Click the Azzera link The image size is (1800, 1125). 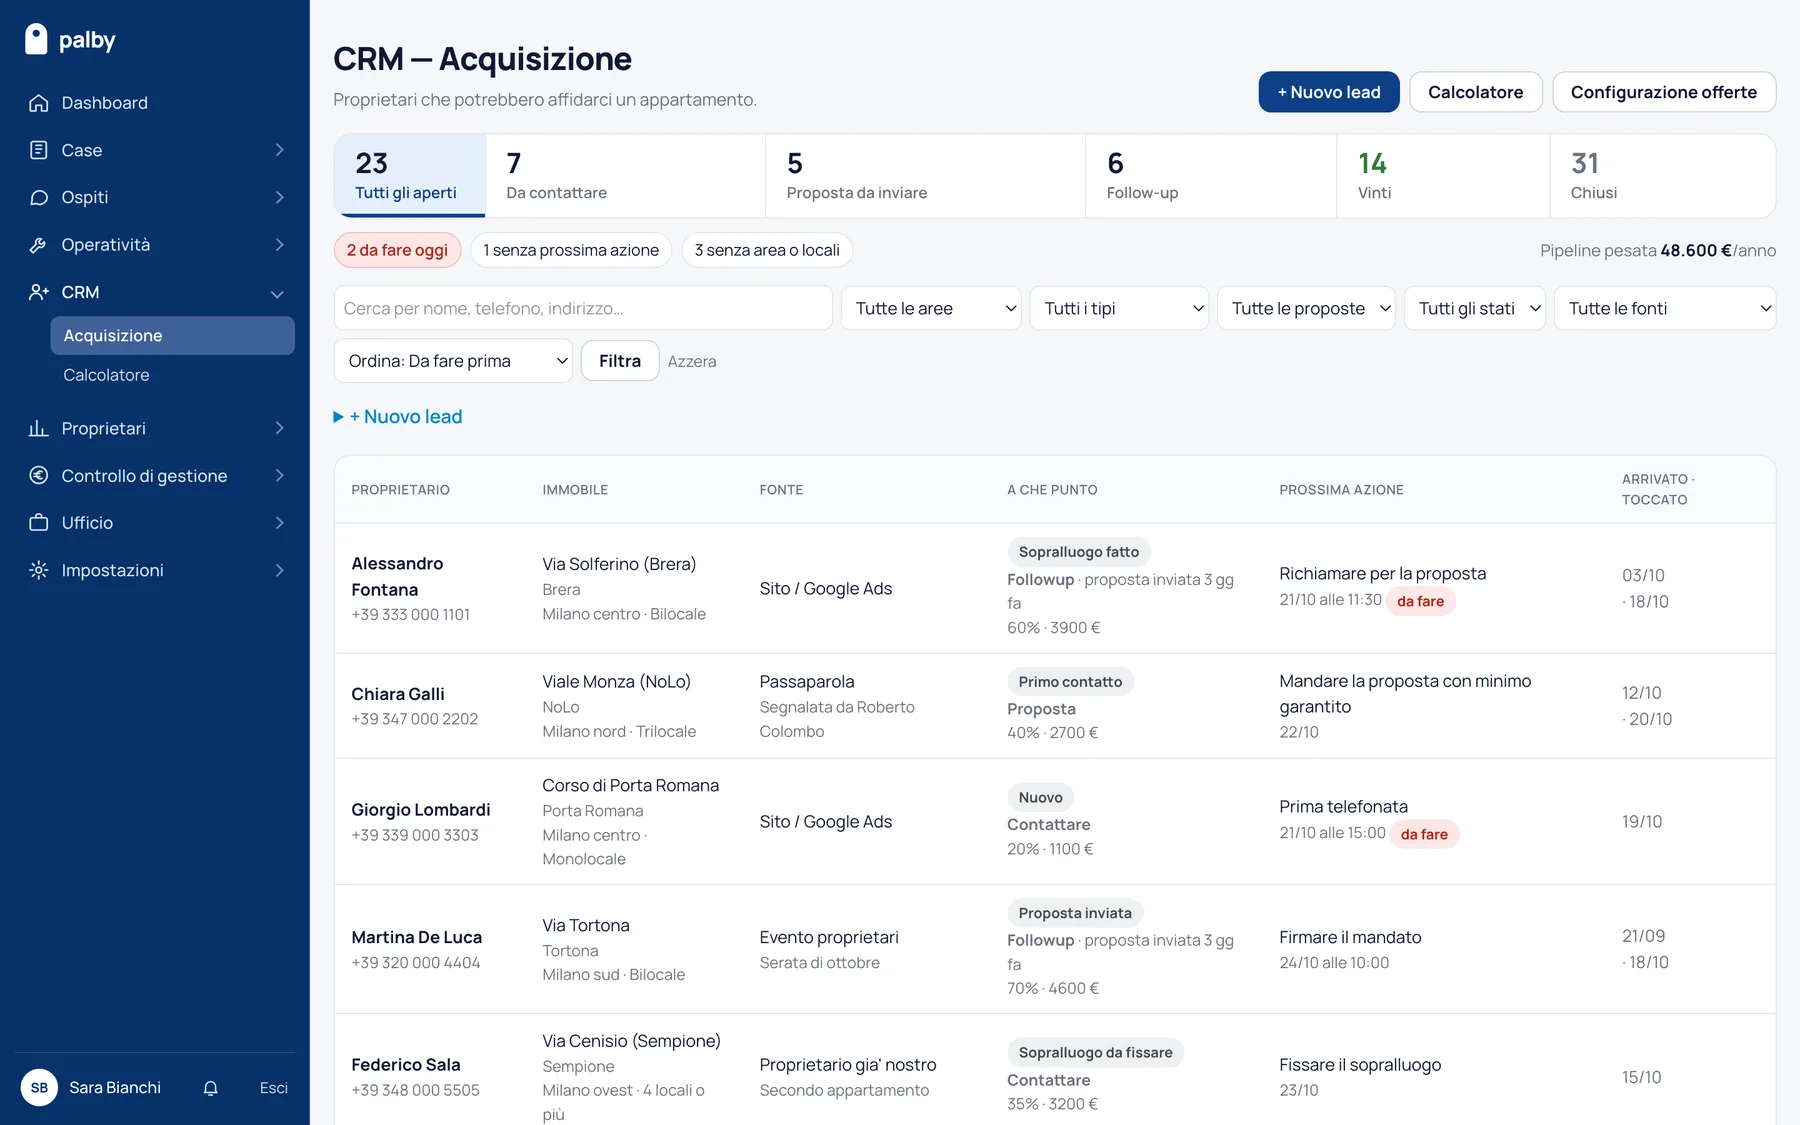[692, 362]
